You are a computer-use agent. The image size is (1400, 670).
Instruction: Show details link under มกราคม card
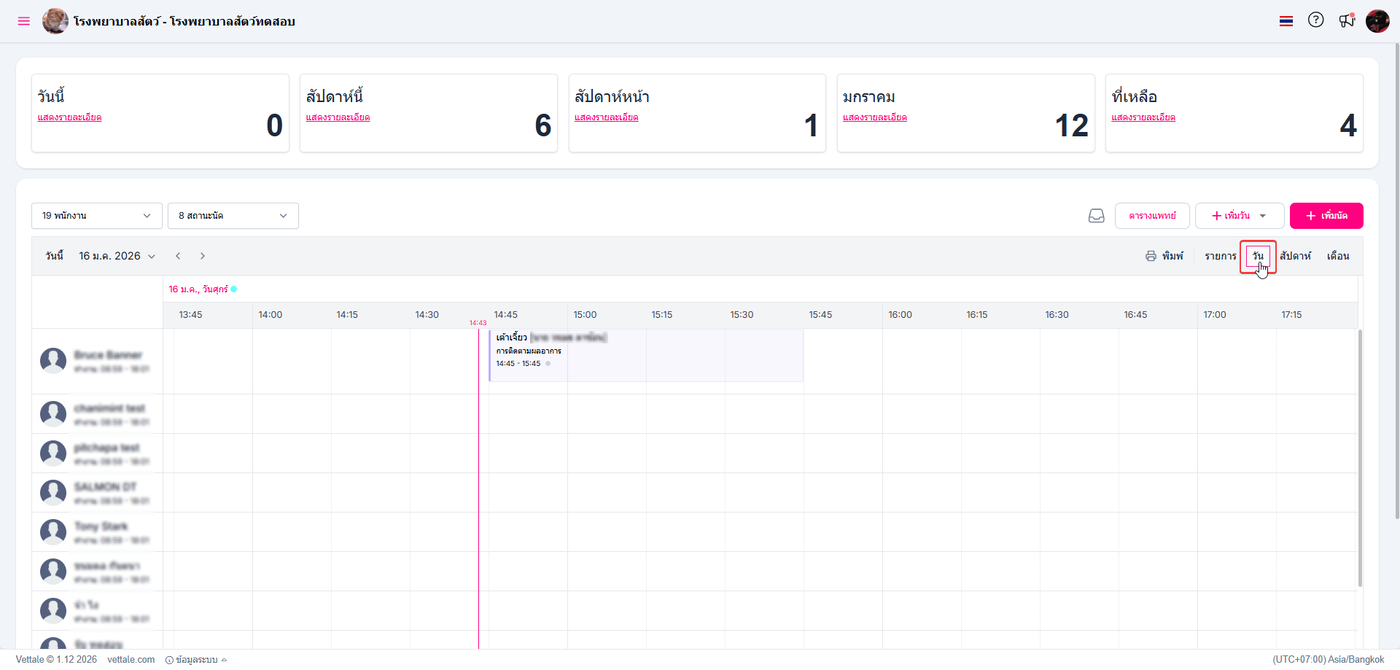tap(875, 117)
